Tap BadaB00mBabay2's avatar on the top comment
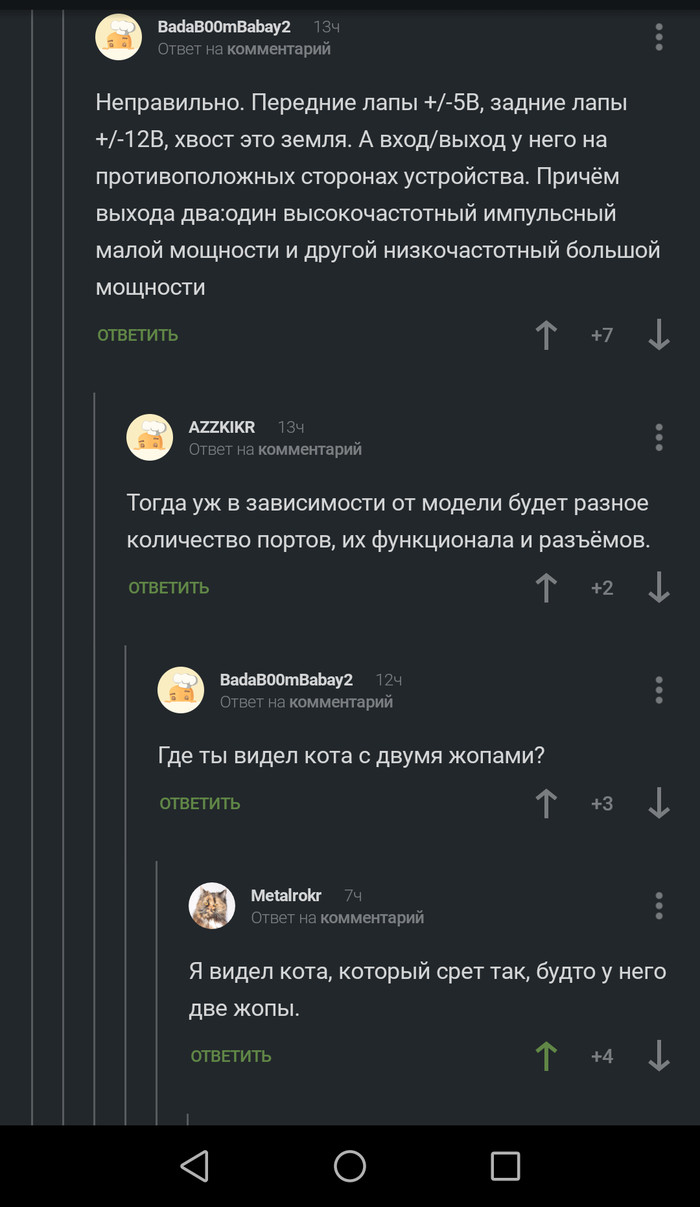Viewport: 700px width, 1207px height. click(118, 36)
